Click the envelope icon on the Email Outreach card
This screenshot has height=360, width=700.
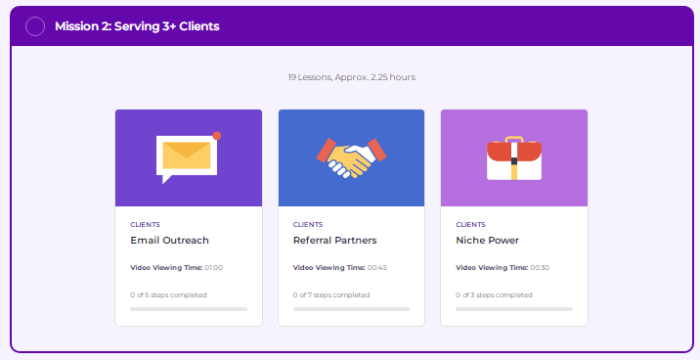[188, 157]
